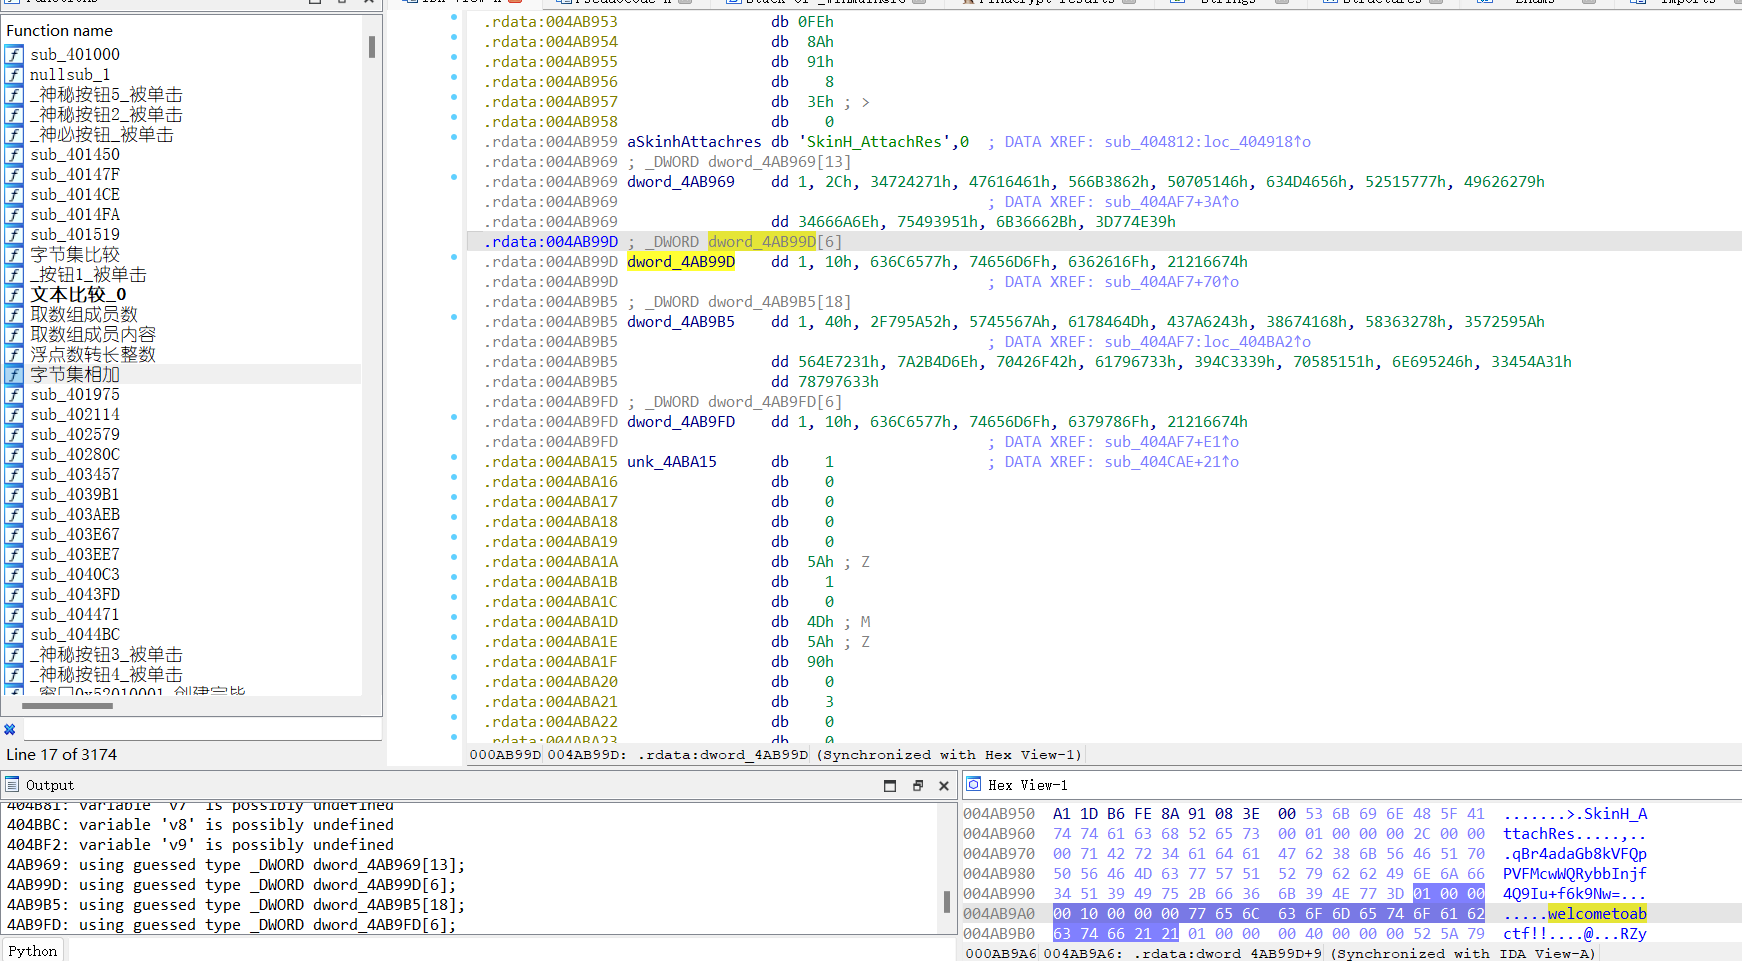Click hex row address 004AB950
Viewport: 1742px width, 961px height.
999,814
